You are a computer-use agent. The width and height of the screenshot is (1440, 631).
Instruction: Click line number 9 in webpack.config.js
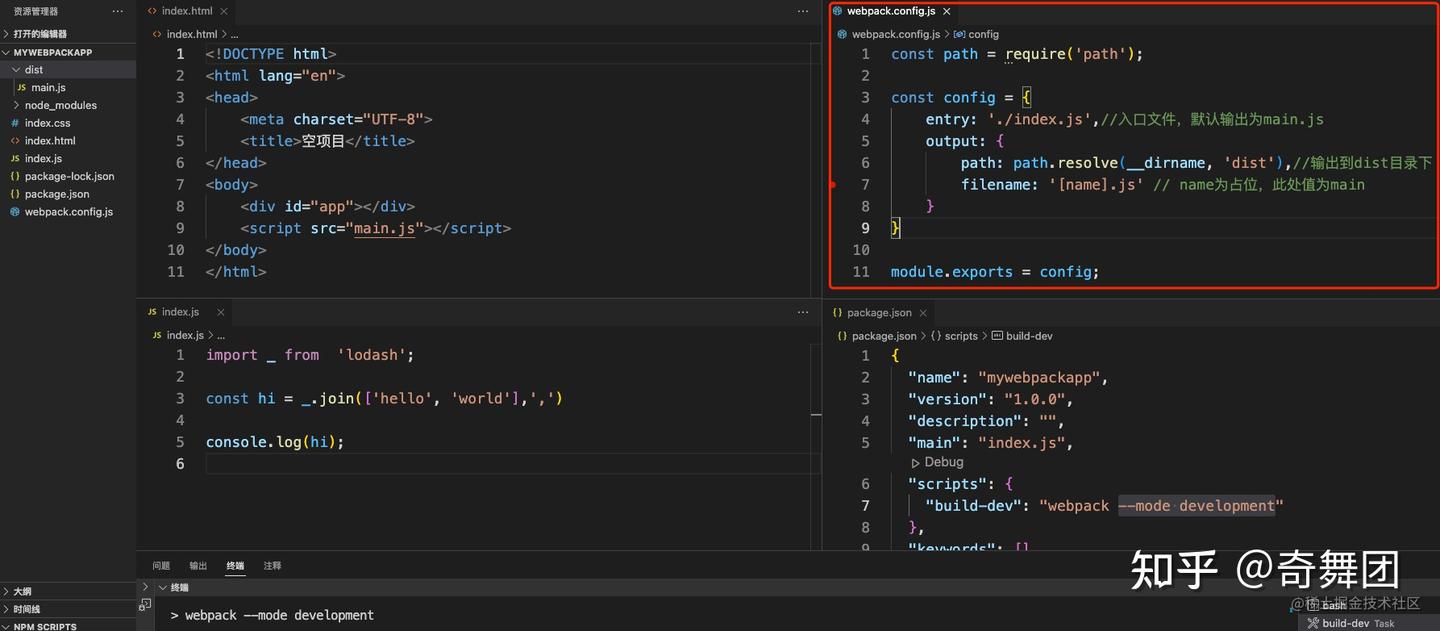click(866, 228)
